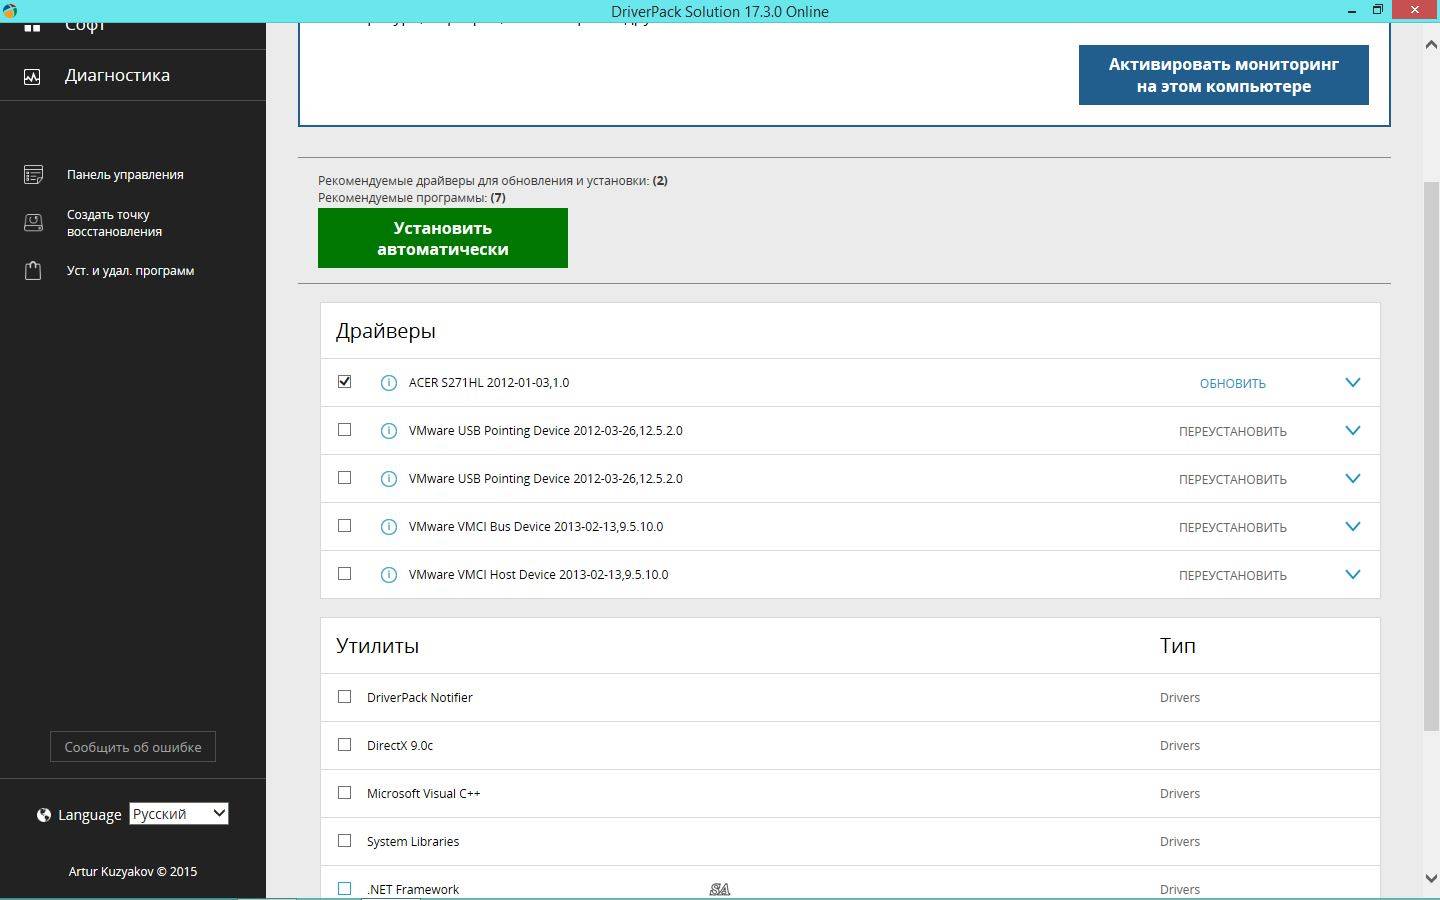
Task: Uncheck the ACER S271HL driver checkbox
Action: (x=345, y=382)
